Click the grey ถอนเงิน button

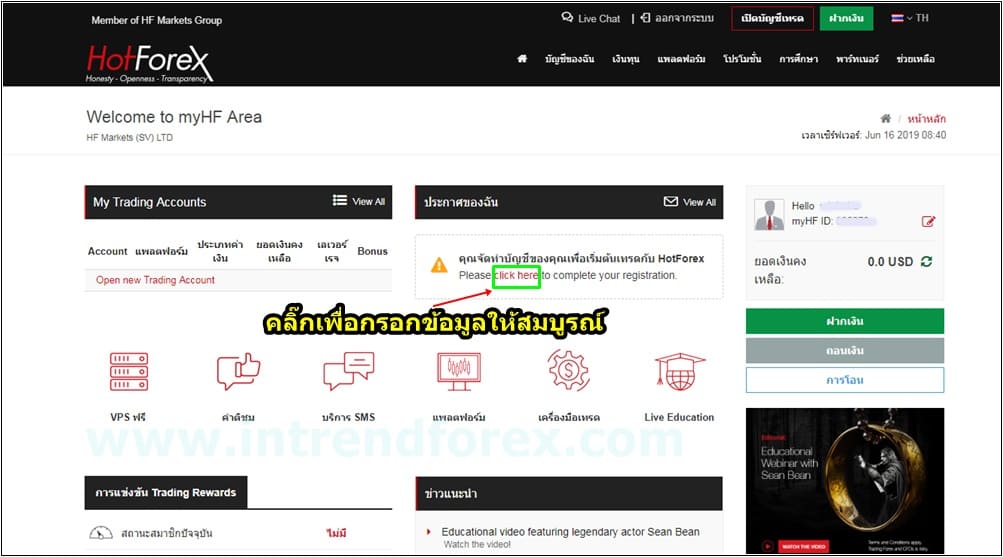pos(844,350)
